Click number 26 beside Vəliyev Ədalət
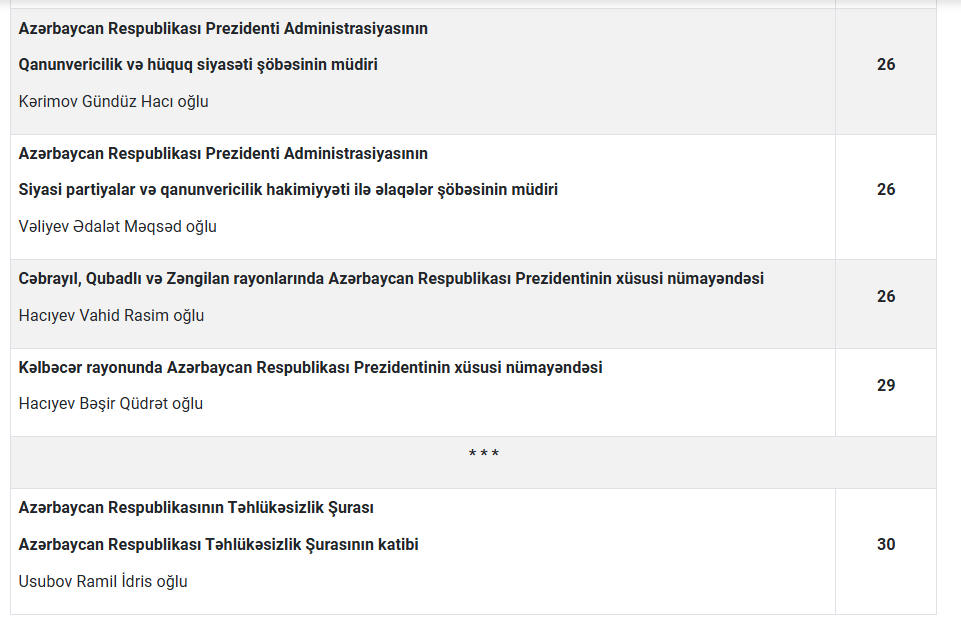This screenshot has height=618, width=961. (885, 190)
